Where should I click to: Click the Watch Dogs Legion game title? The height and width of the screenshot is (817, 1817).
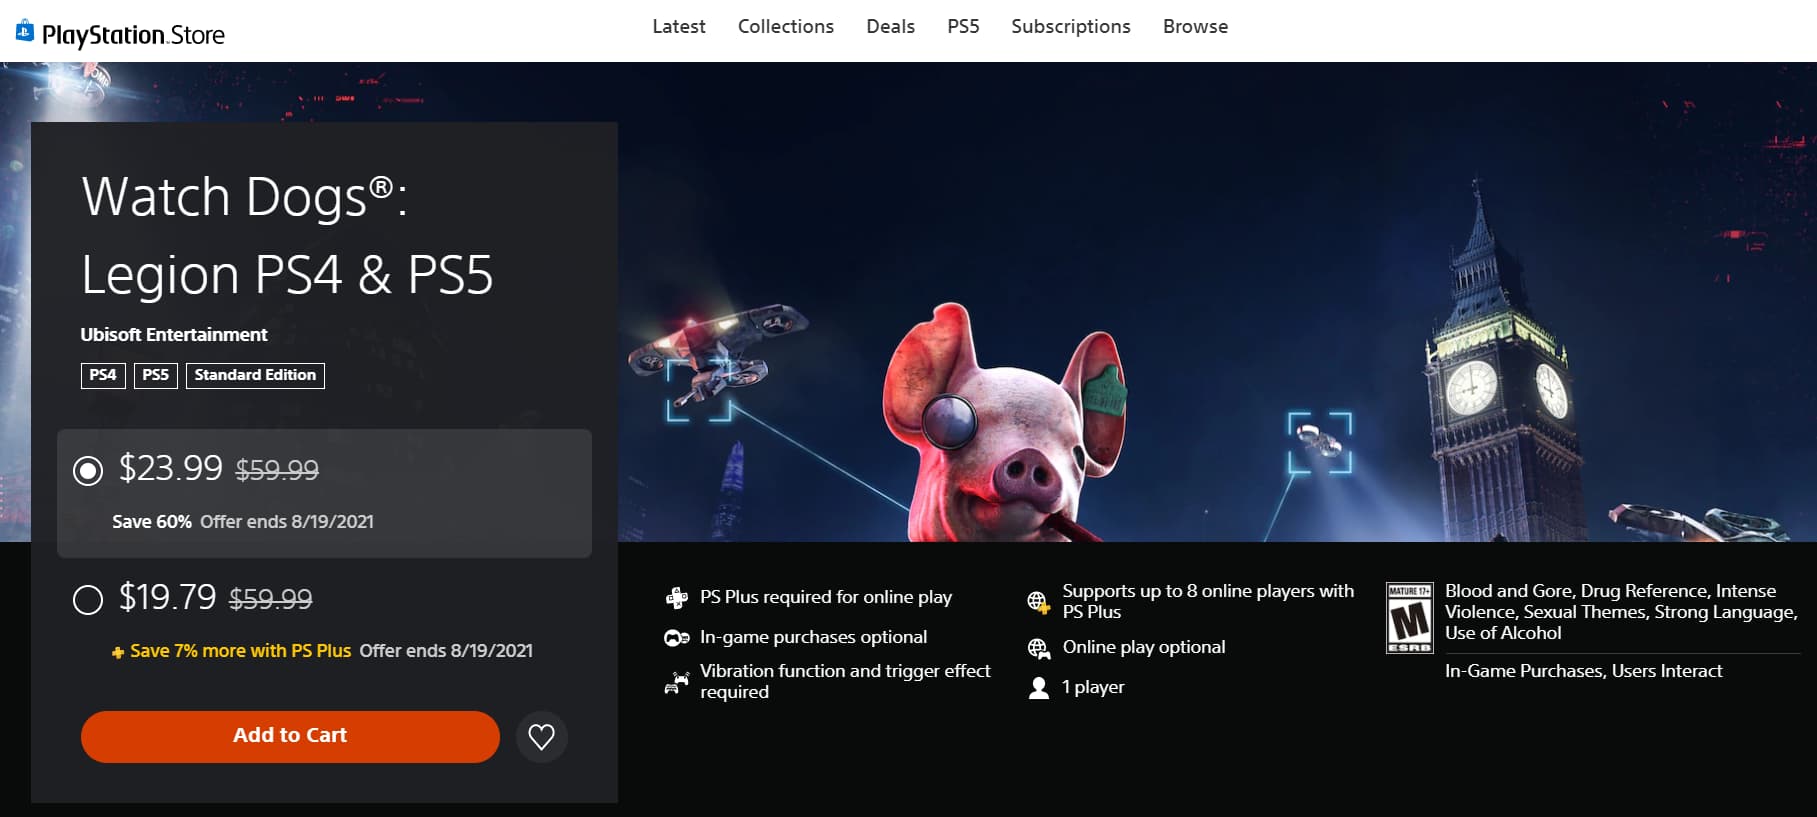point(287,236)
